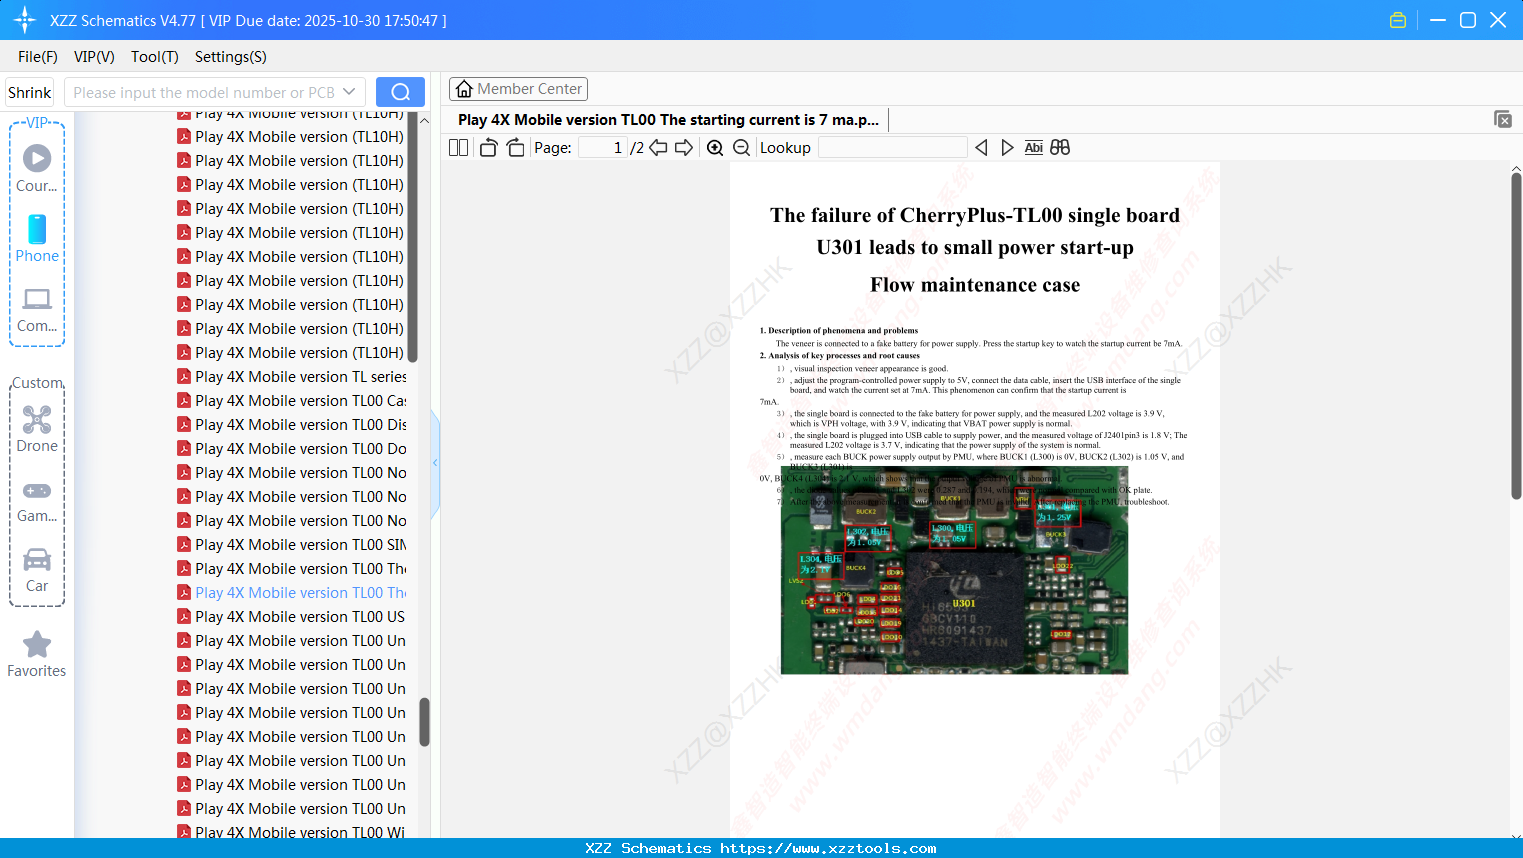
Task: Rotate page clockwise
Action: [x=515, y=148]
